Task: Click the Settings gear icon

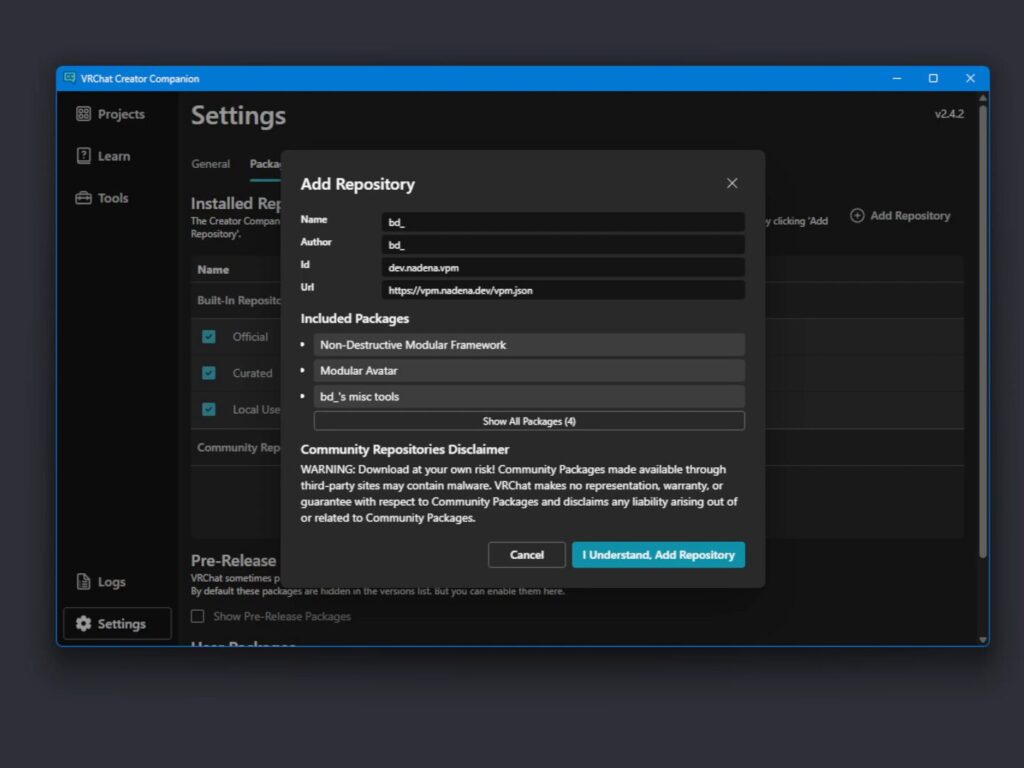Action: point(83,624)
